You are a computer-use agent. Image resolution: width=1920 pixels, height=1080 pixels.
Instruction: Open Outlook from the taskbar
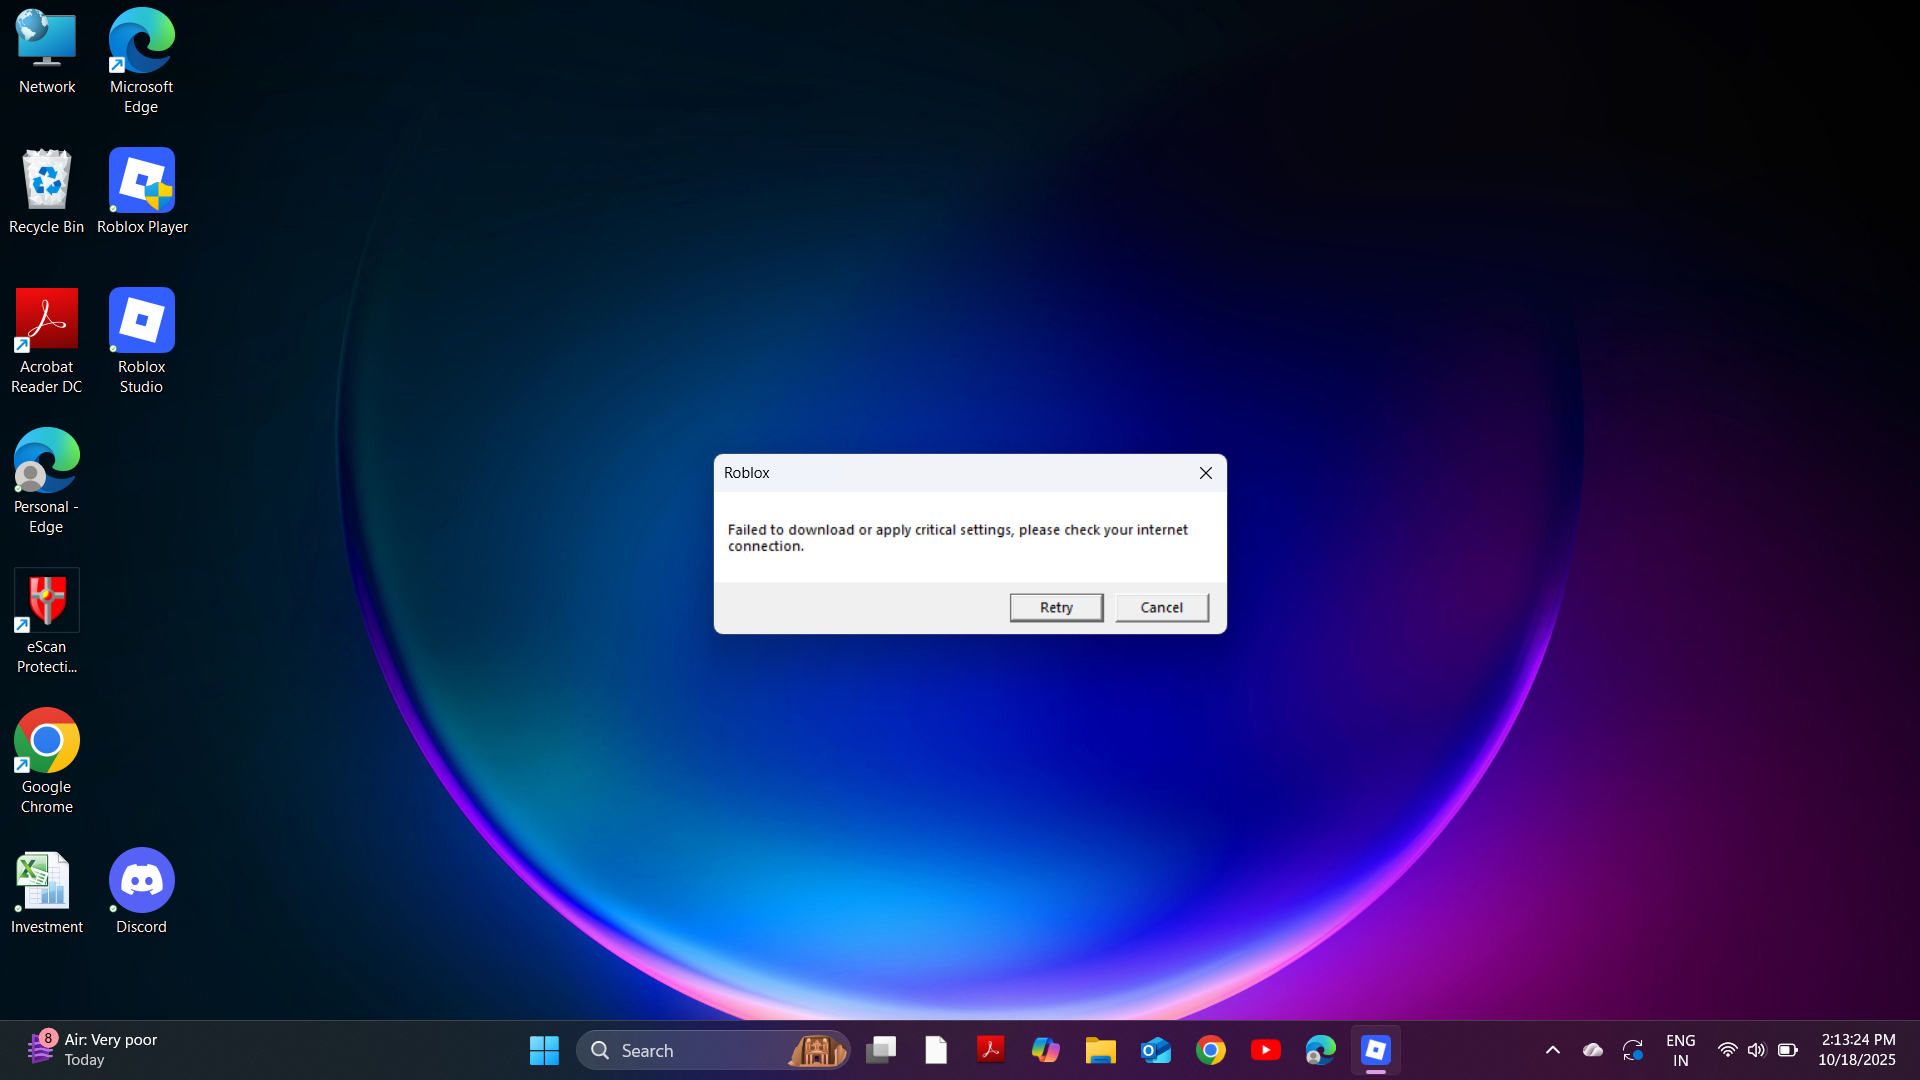tap(1155, 1050)
